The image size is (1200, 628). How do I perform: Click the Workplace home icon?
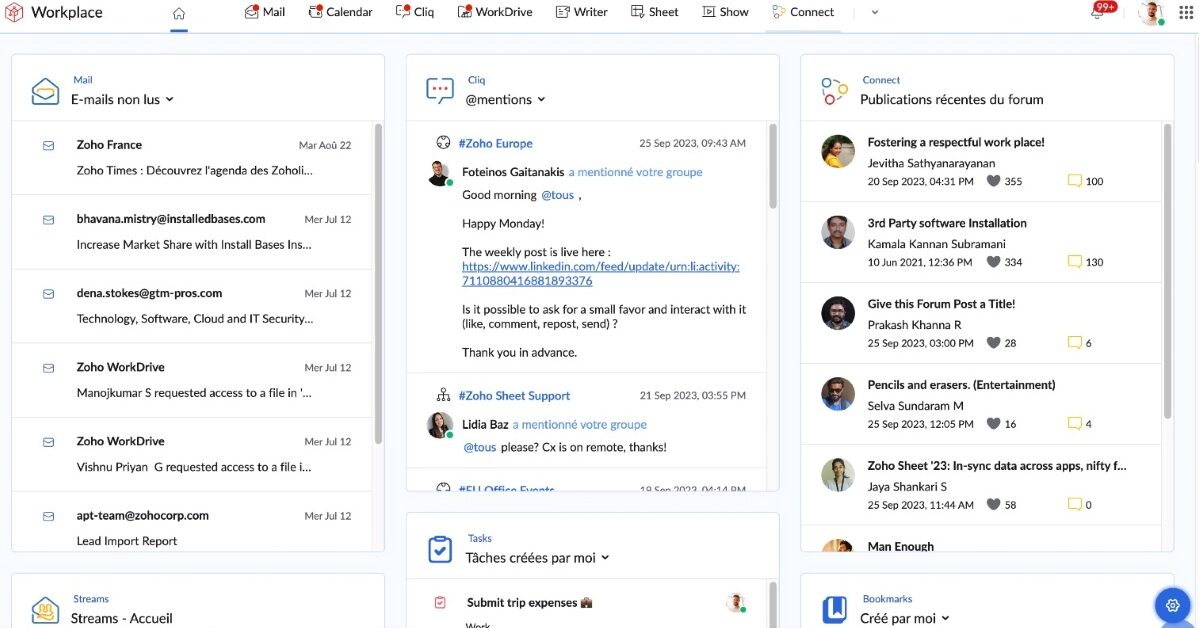(178, 14)
